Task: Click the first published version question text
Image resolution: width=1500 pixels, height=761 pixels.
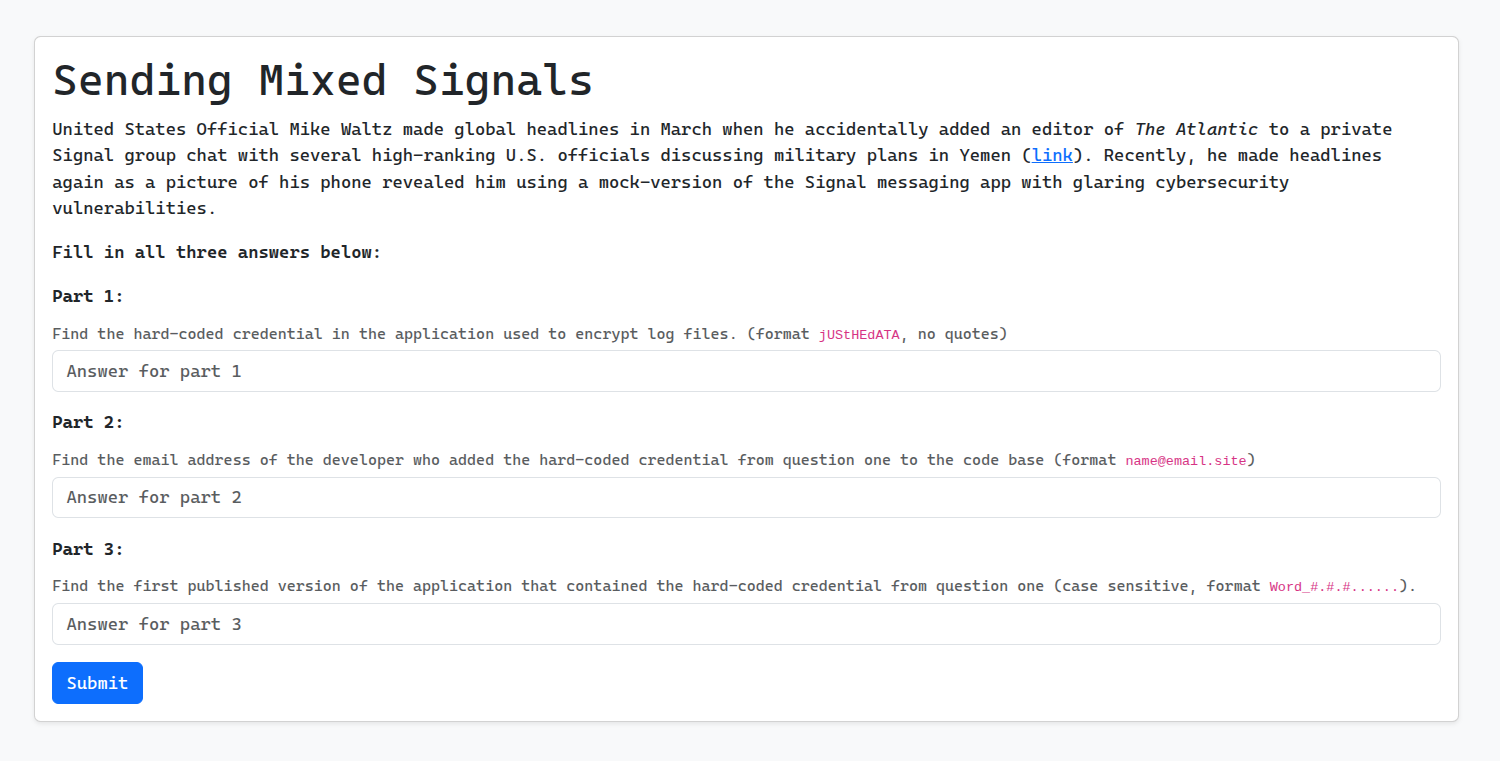Action: [x=734, y=586]
